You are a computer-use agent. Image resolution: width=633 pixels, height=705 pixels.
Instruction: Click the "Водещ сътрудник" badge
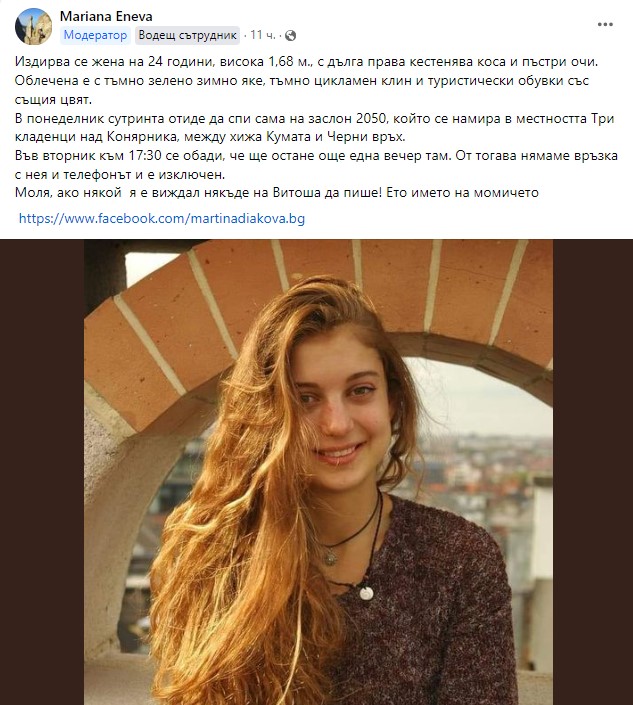[x=187, y=35]
